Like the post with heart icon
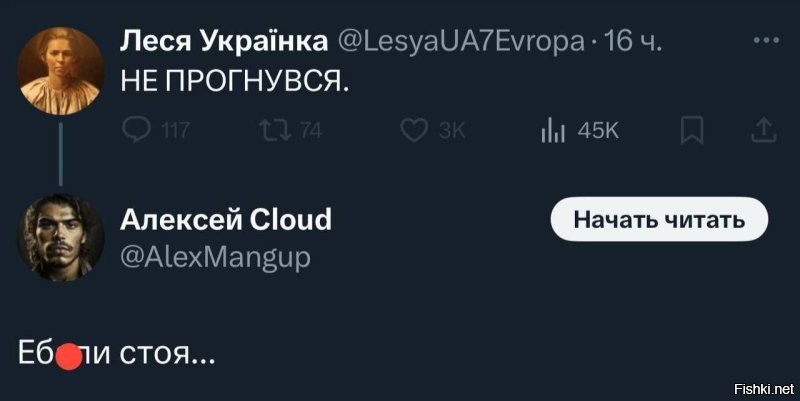 click(414, 131)
